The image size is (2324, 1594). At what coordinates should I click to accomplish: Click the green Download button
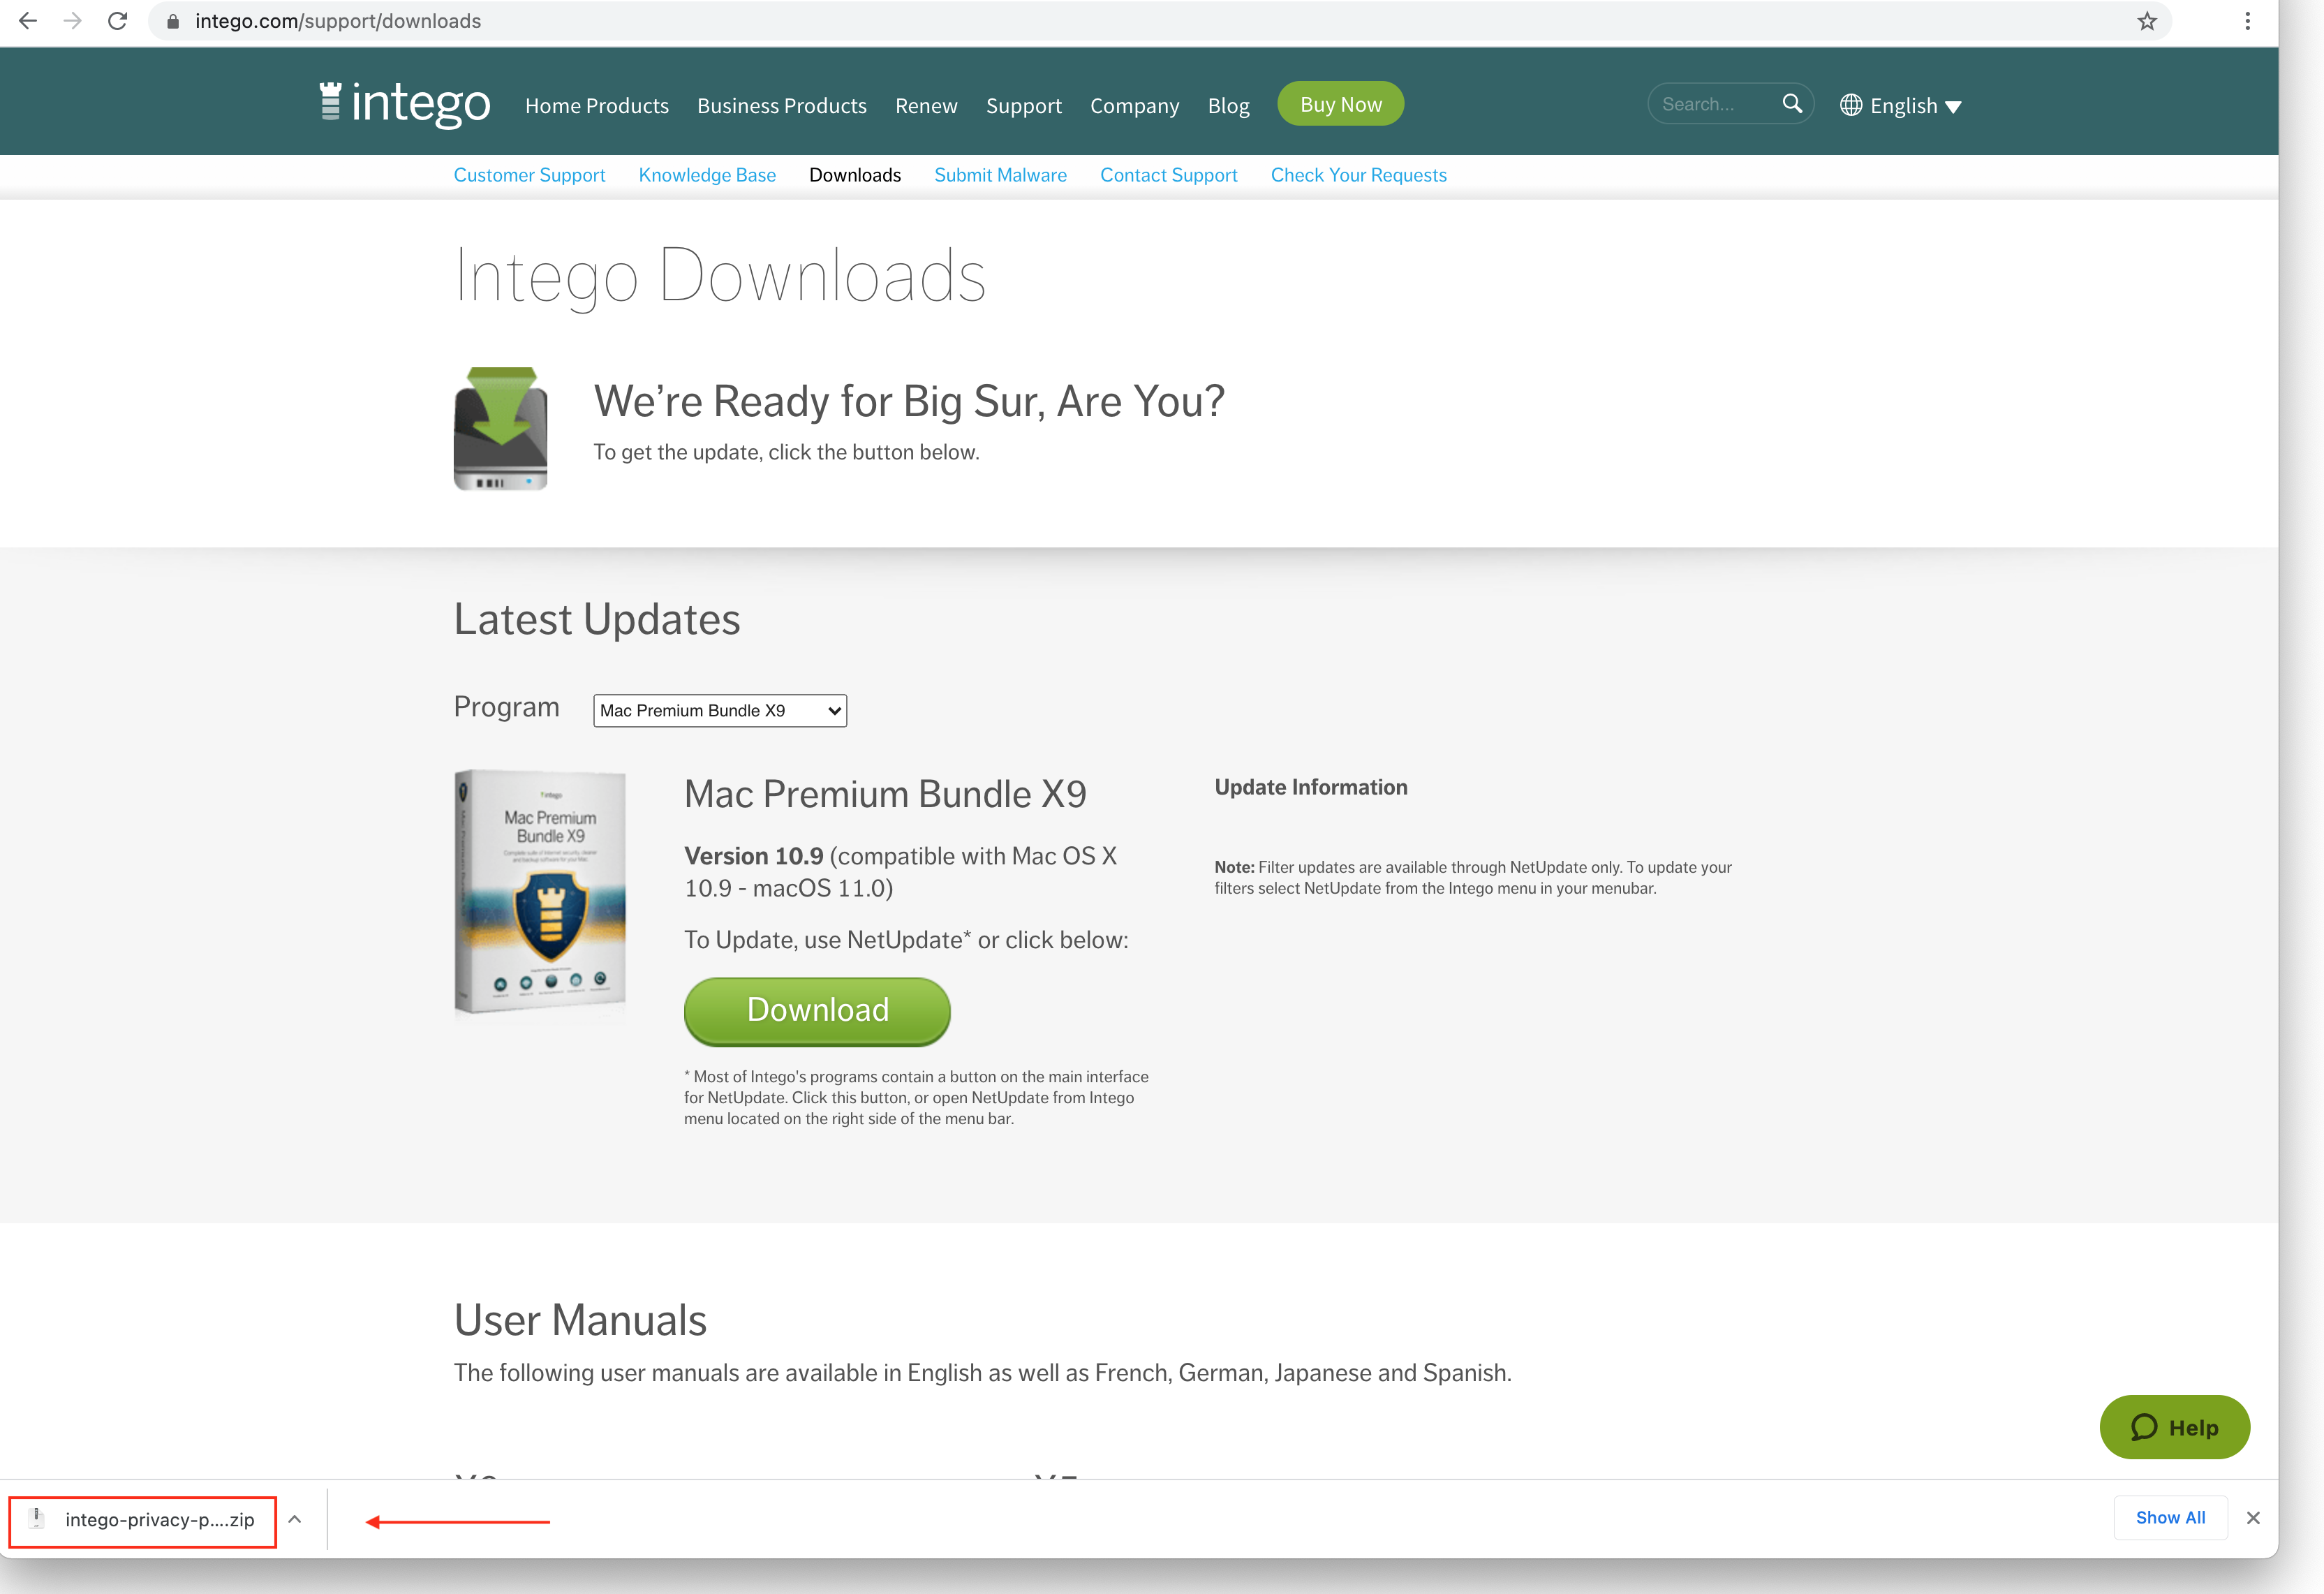pyautogui.click(x=817, y=1011)
